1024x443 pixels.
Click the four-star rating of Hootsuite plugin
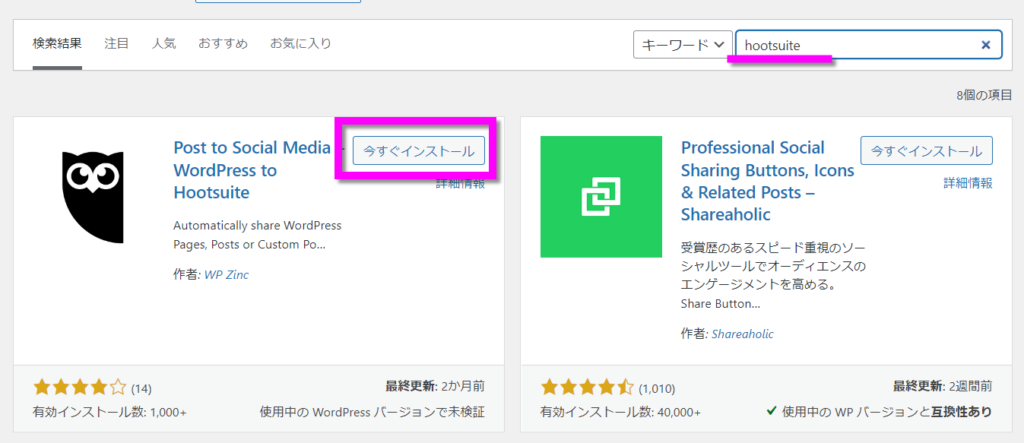tap(79, 388)
